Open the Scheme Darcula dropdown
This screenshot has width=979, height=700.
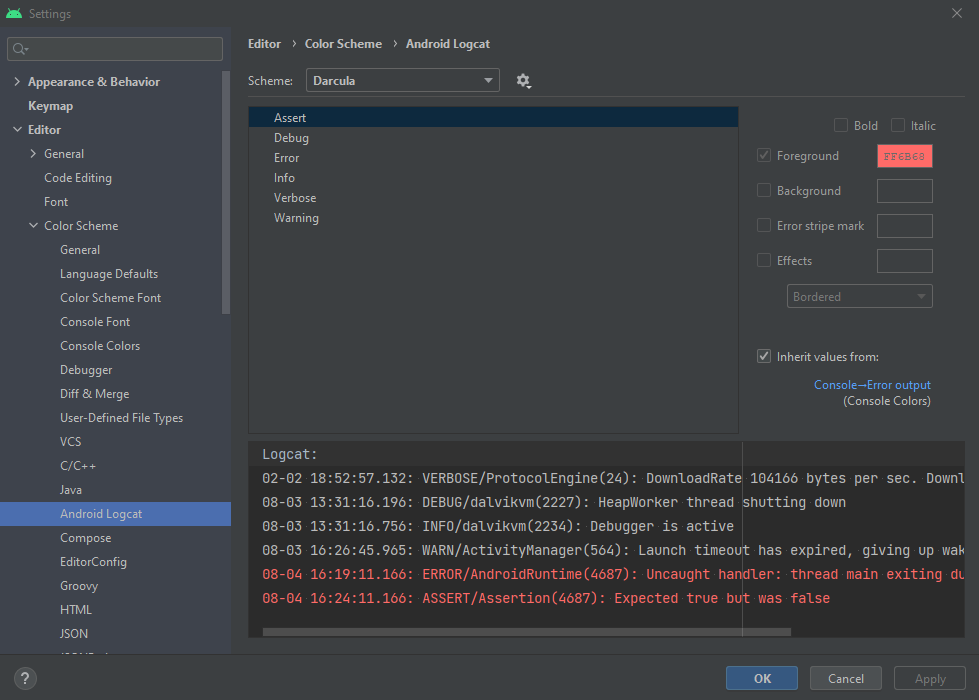point(403,81)
